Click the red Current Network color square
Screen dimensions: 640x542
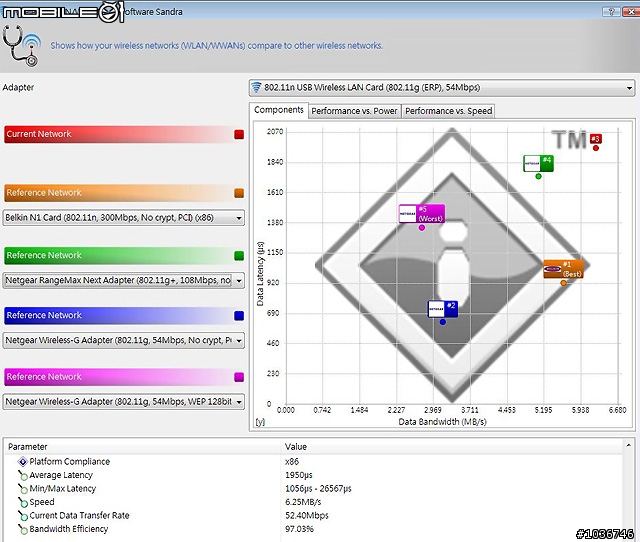[x=239, y=134]
